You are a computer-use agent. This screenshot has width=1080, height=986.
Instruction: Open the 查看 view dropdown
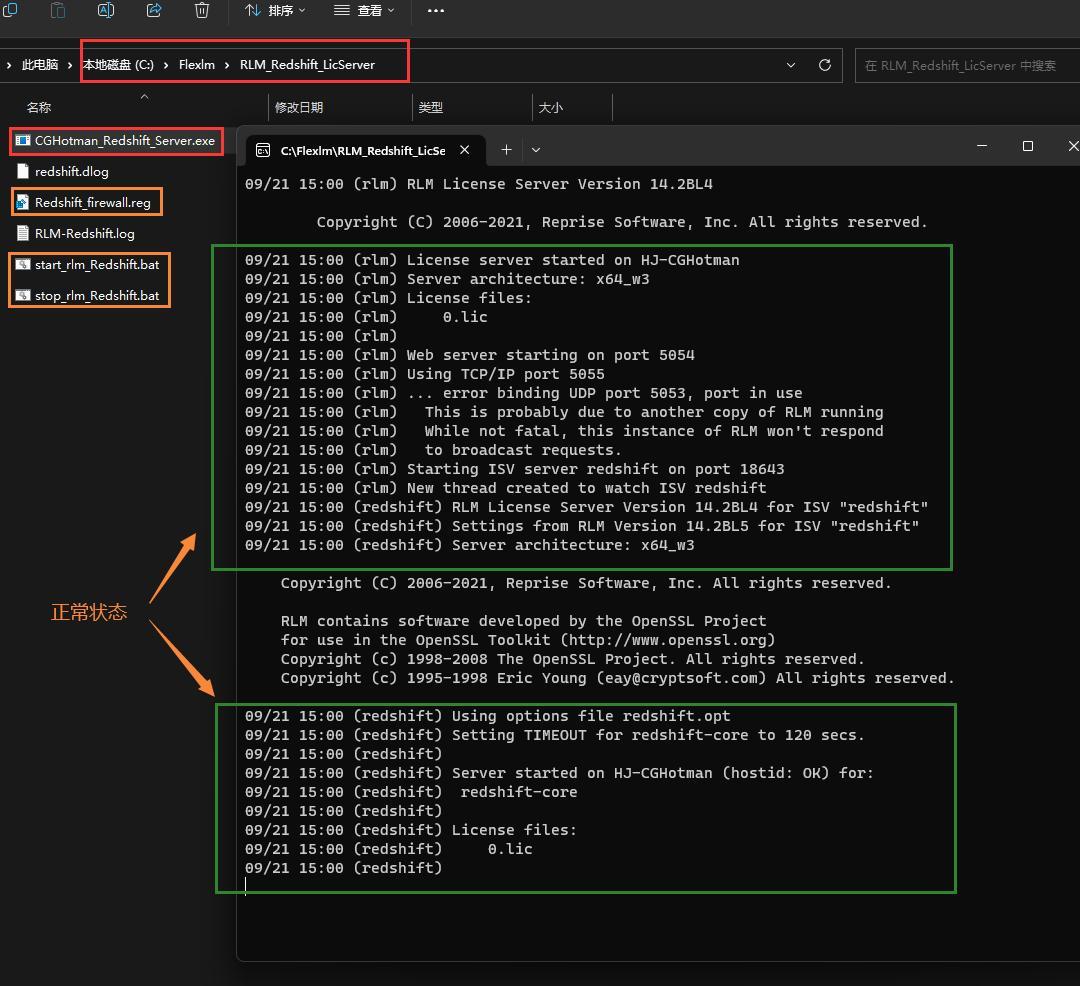point(364,10)
